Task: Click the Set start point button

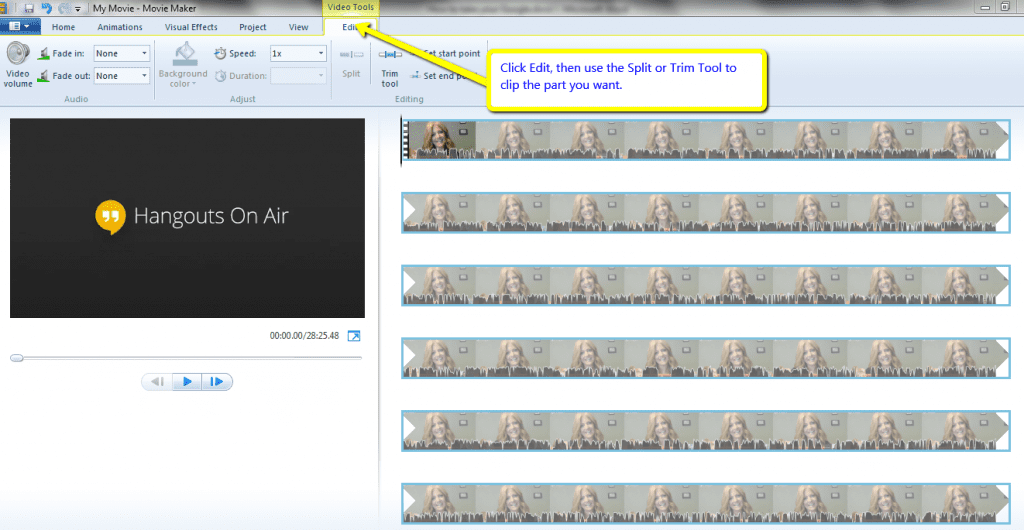Action: point(450,53)
